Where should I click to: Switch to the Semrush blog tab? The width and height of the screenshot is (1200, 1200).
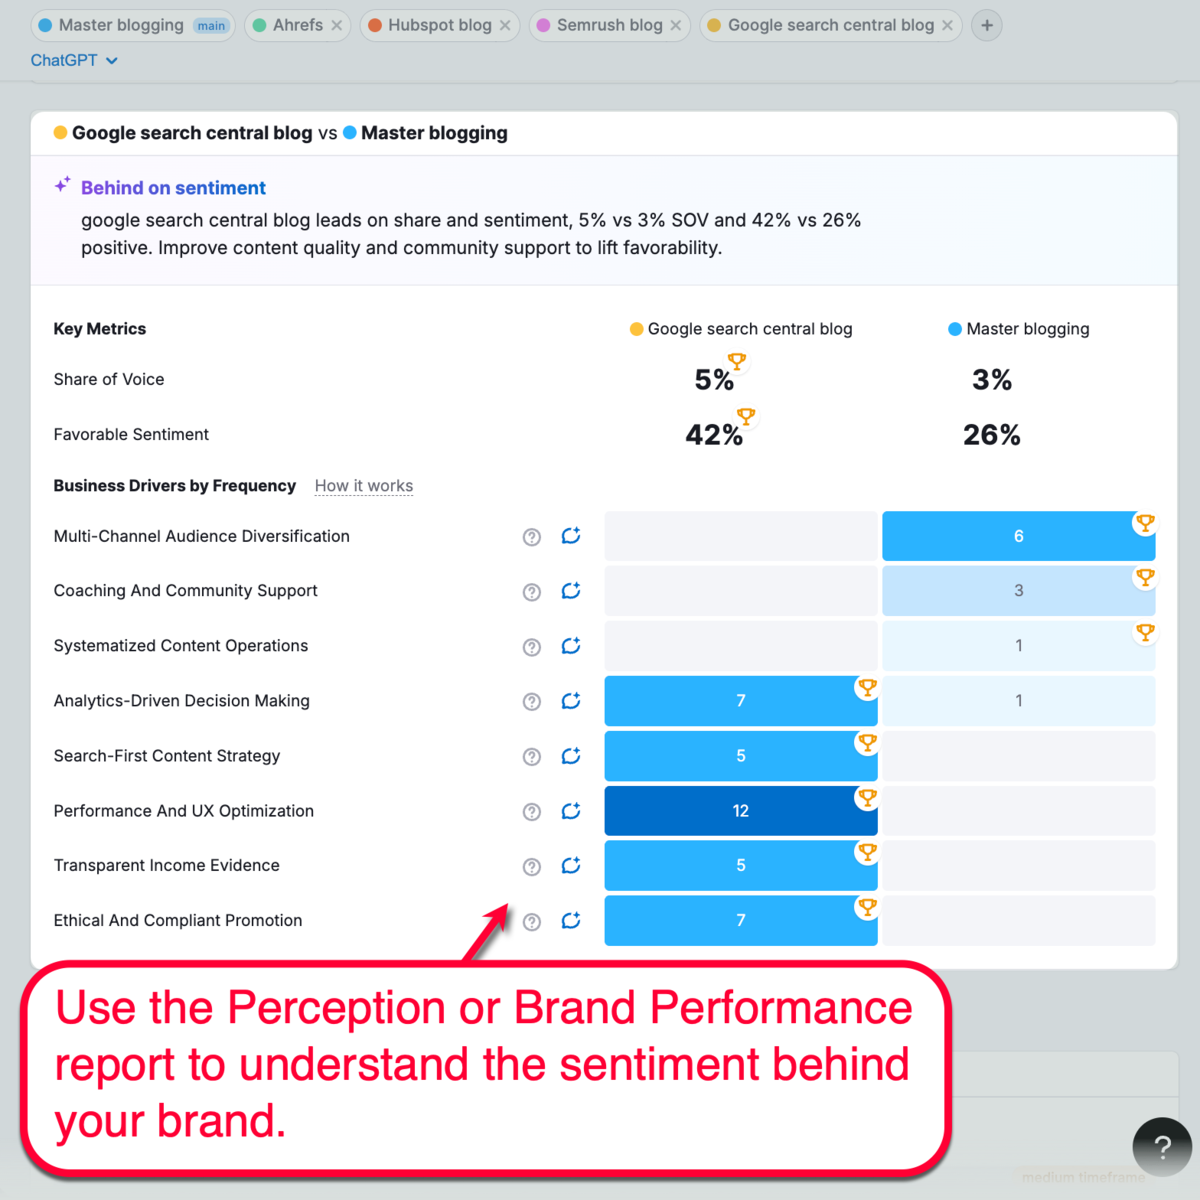tap(601, 25)
